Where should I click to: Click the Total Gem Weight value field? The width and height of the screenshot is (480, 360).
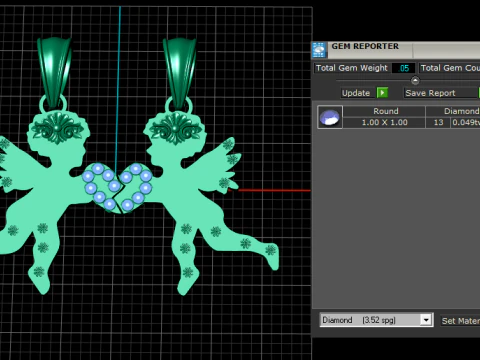[x=403, y=68]
